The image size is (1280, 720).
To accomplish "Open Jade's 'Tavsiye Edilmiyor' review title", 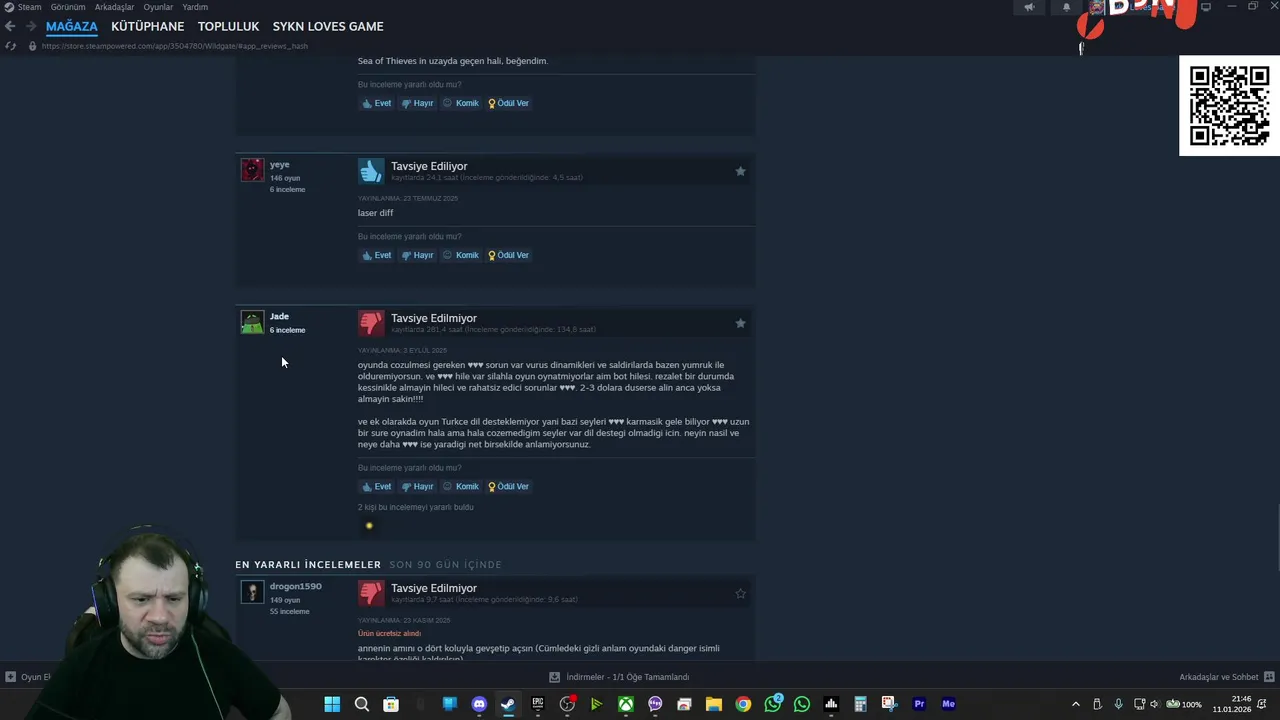I will (x=434, y=318).
